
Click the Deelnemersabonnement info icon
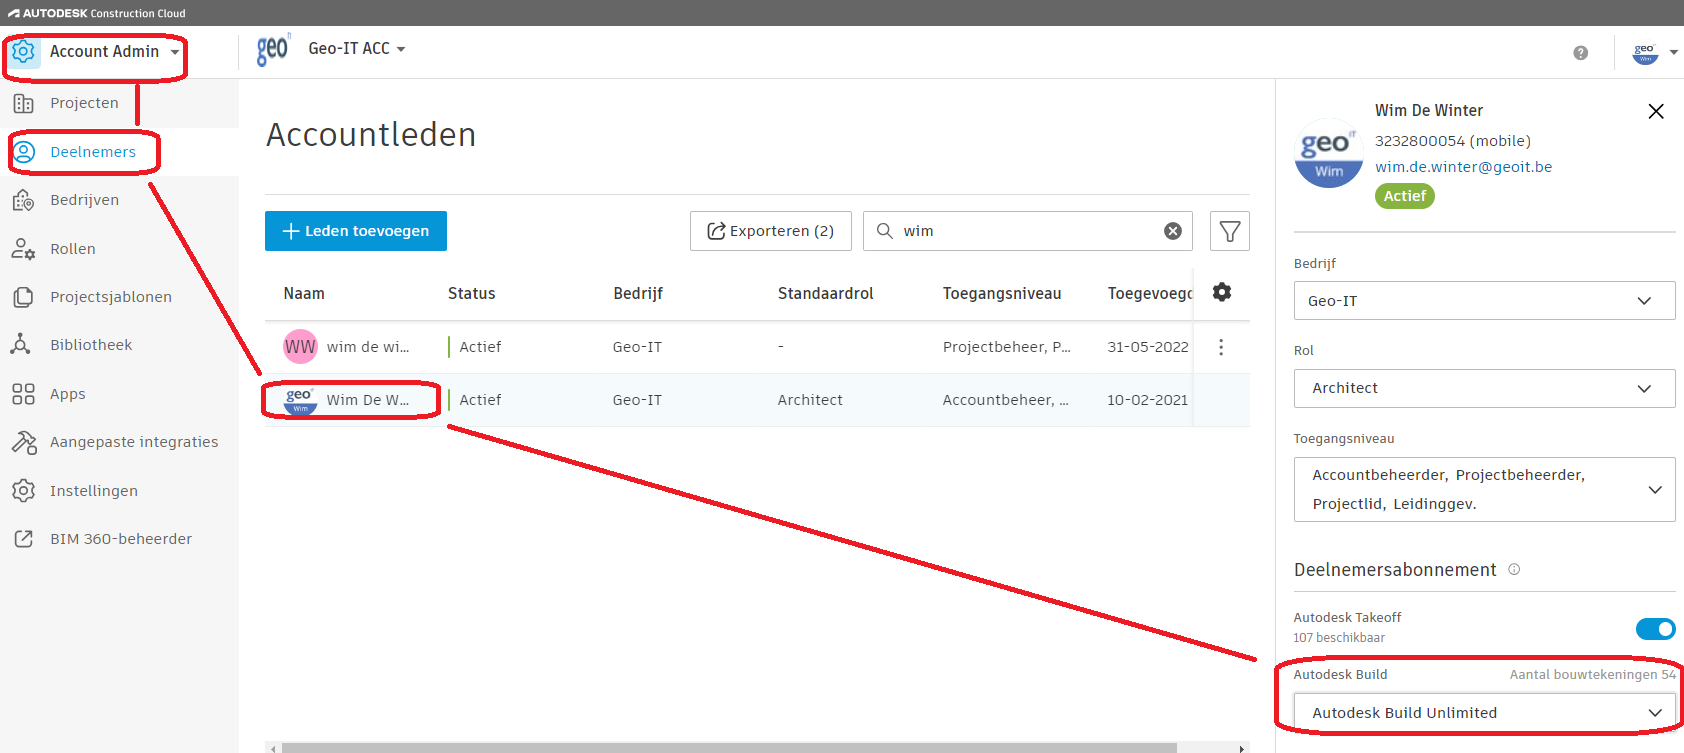[1514, 569]
